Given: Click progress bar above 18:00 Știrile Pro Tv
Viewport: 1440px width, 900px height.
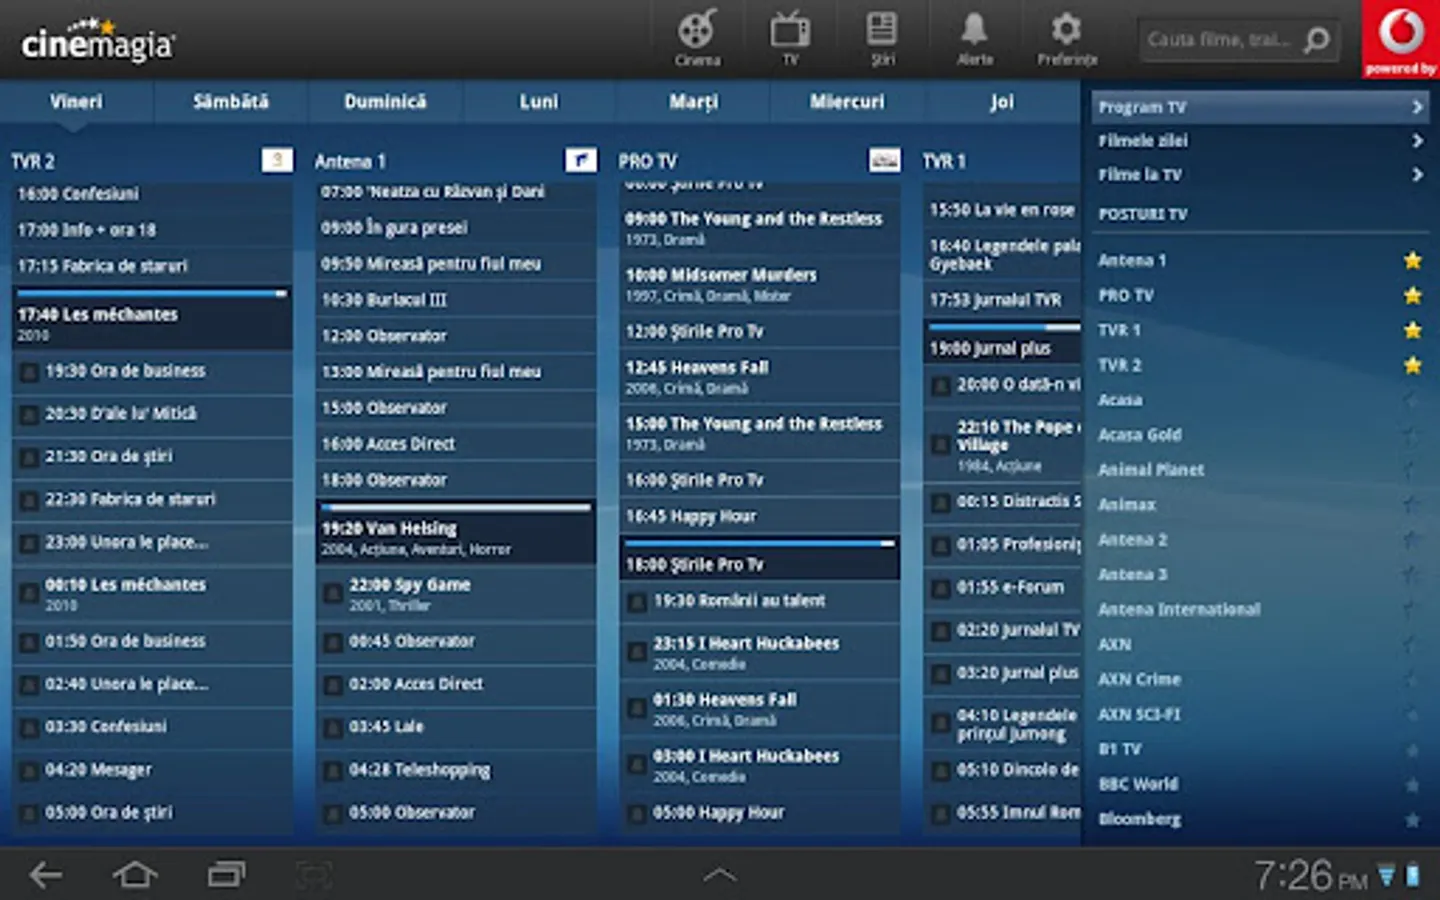Looking at the screenshot, I should coord(760,544).
